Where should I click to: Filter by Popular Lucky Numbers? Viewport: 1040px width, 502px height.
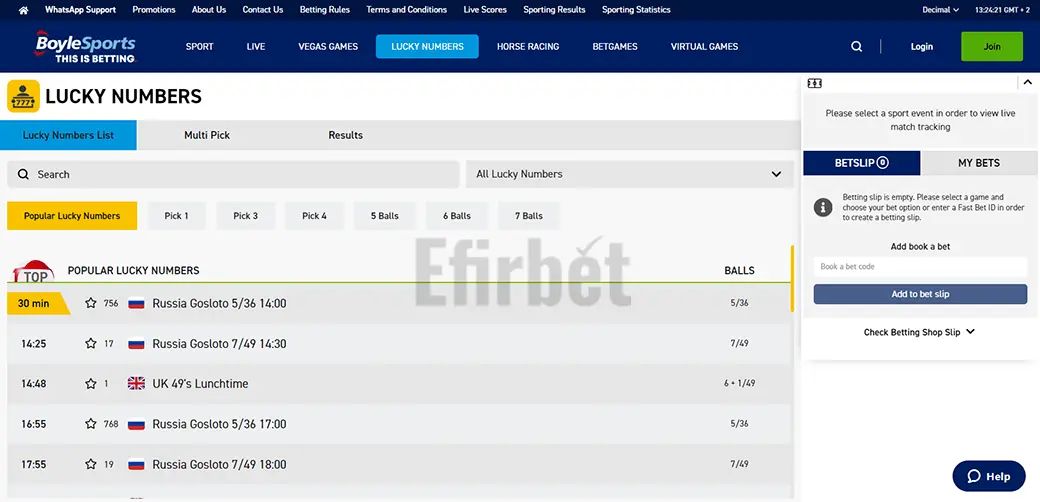pos(72,216)
